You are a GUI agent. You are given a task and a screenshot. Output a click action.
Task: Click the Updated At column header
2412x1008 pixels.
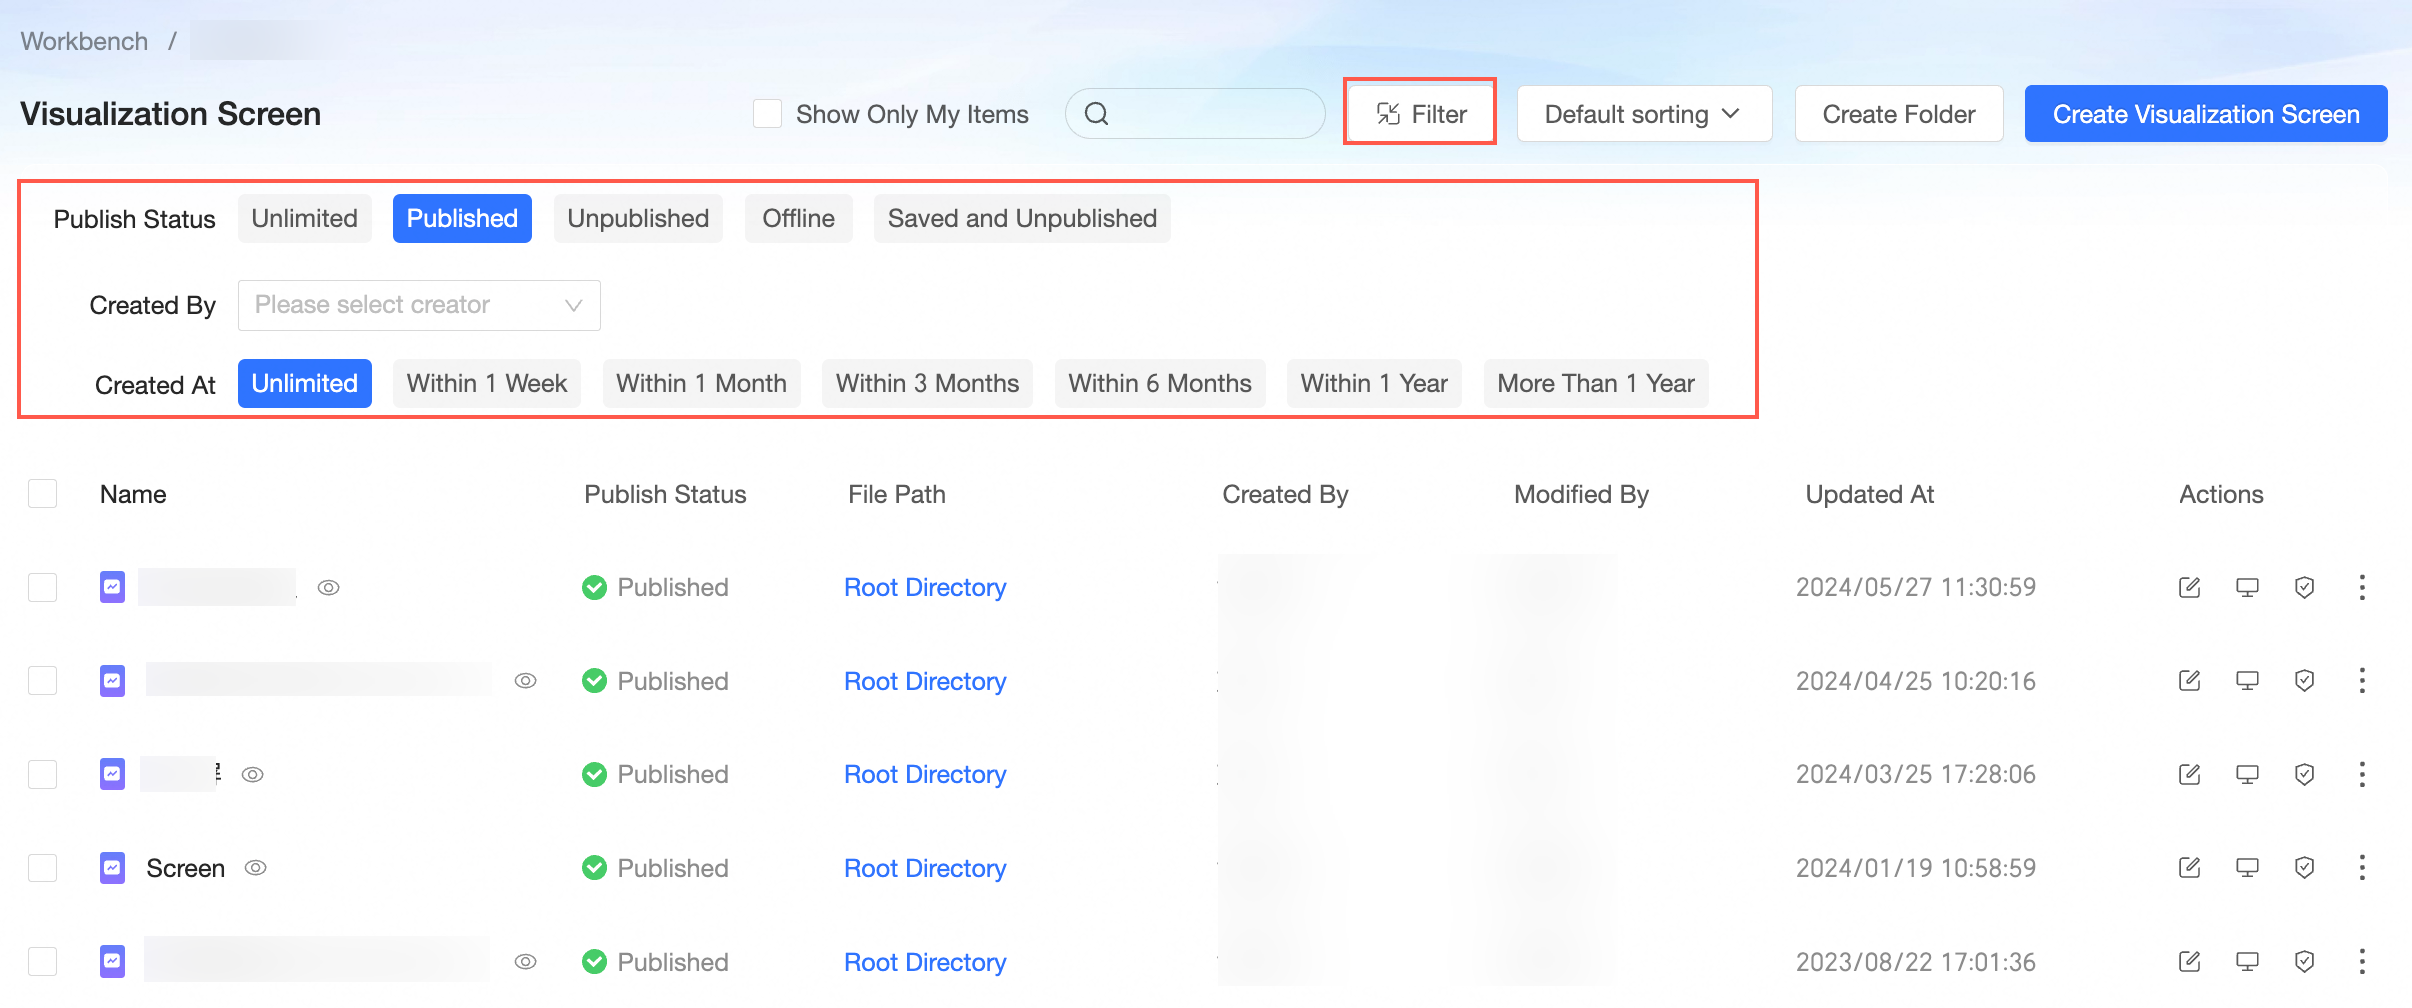click(x=1870, y=494)
